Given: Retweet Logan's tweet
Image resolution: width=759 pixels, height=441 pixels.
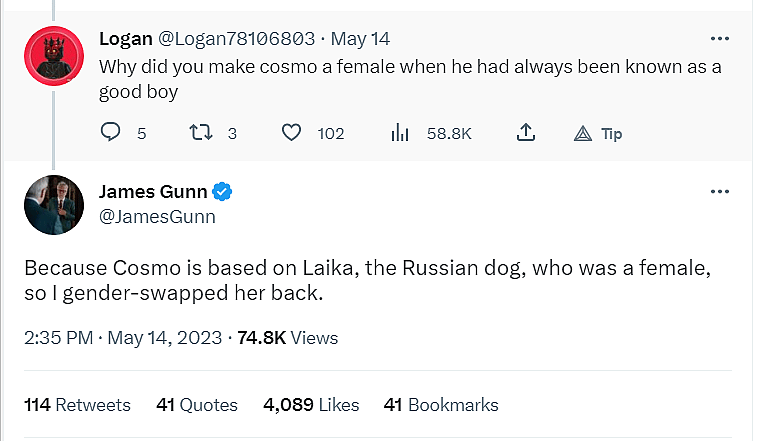Looking at the screenshot, I should (199, 133).
